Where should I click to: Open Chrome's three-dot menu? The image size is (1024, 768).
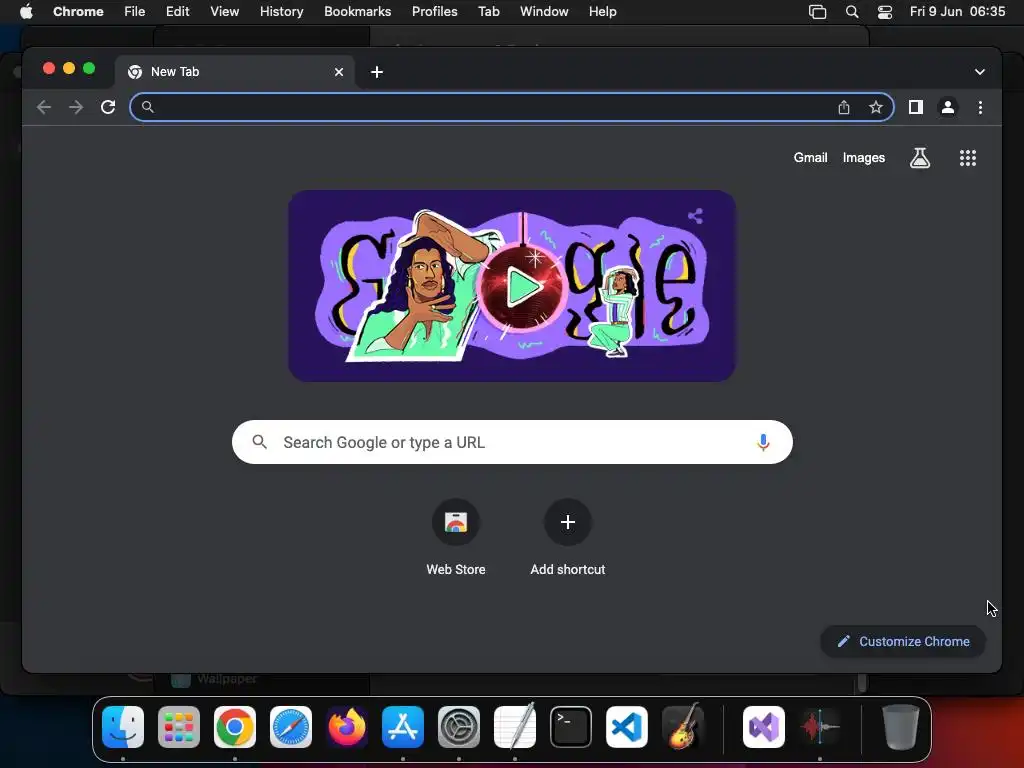pos(980,107)
